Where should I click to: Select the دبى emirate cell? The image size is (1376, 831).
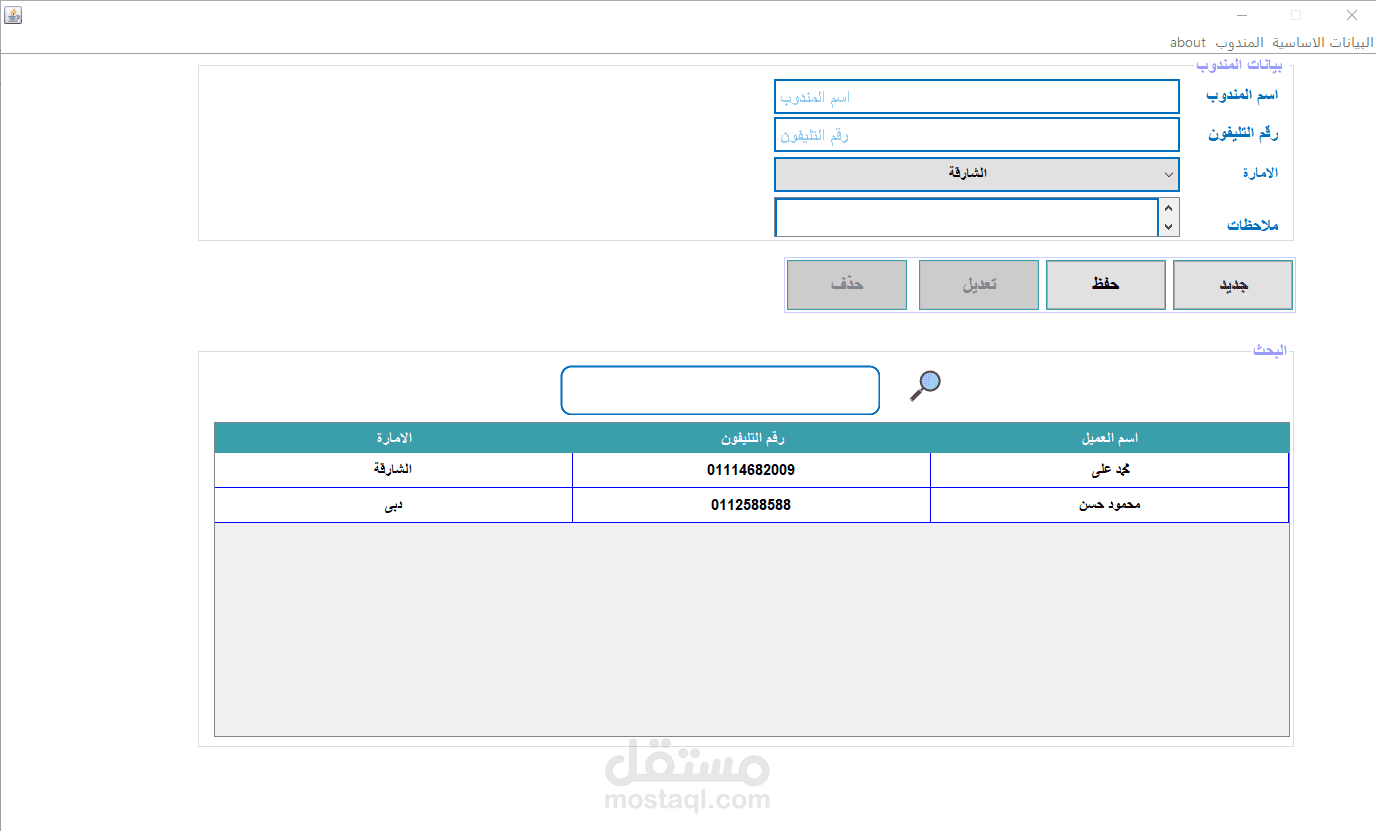pos(394,505)
